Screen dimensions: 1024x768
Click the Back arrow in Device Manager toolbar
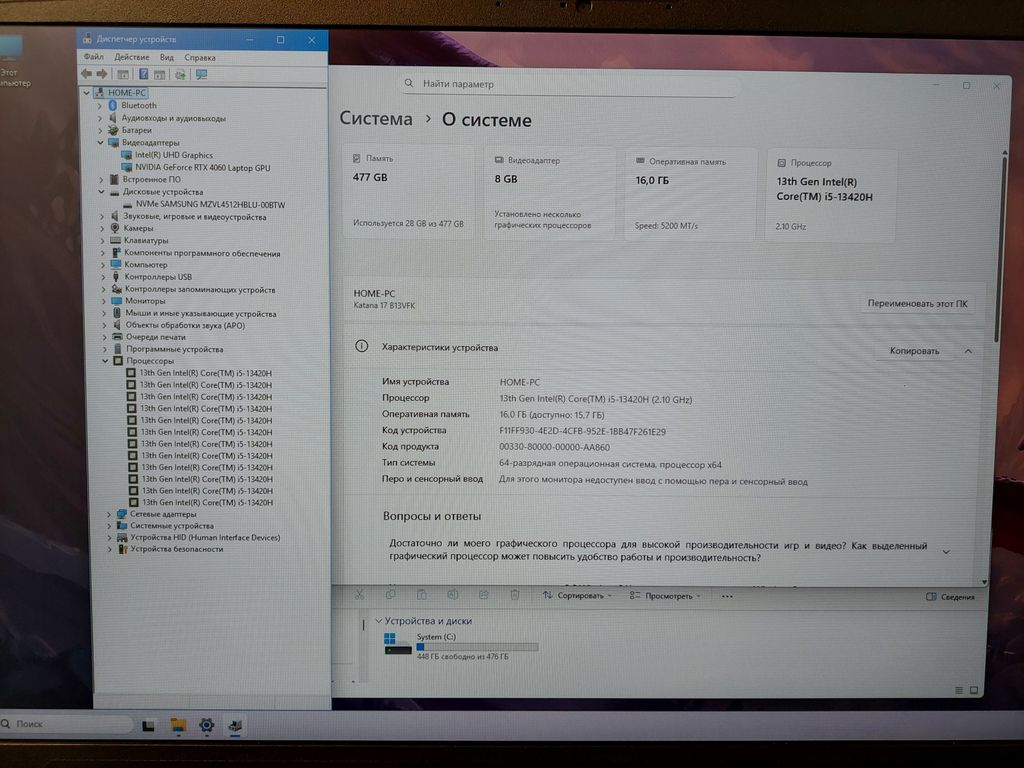coord(86,74)
